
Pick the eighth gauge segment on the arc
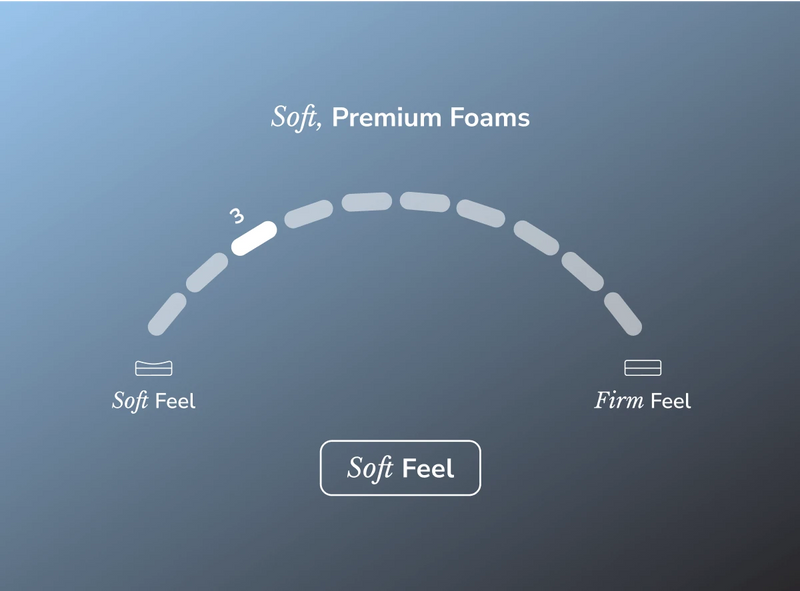click(x=536, y=238)
